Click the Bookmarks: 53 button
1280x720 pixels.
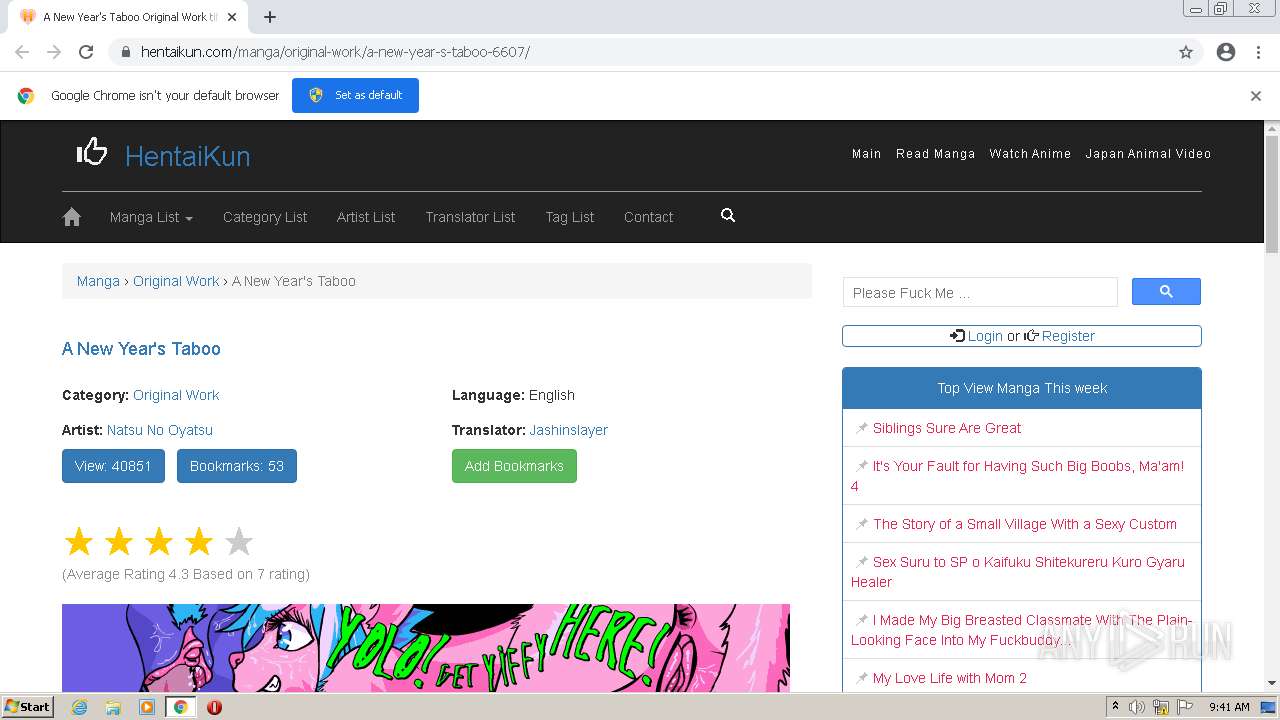point(237,466)
